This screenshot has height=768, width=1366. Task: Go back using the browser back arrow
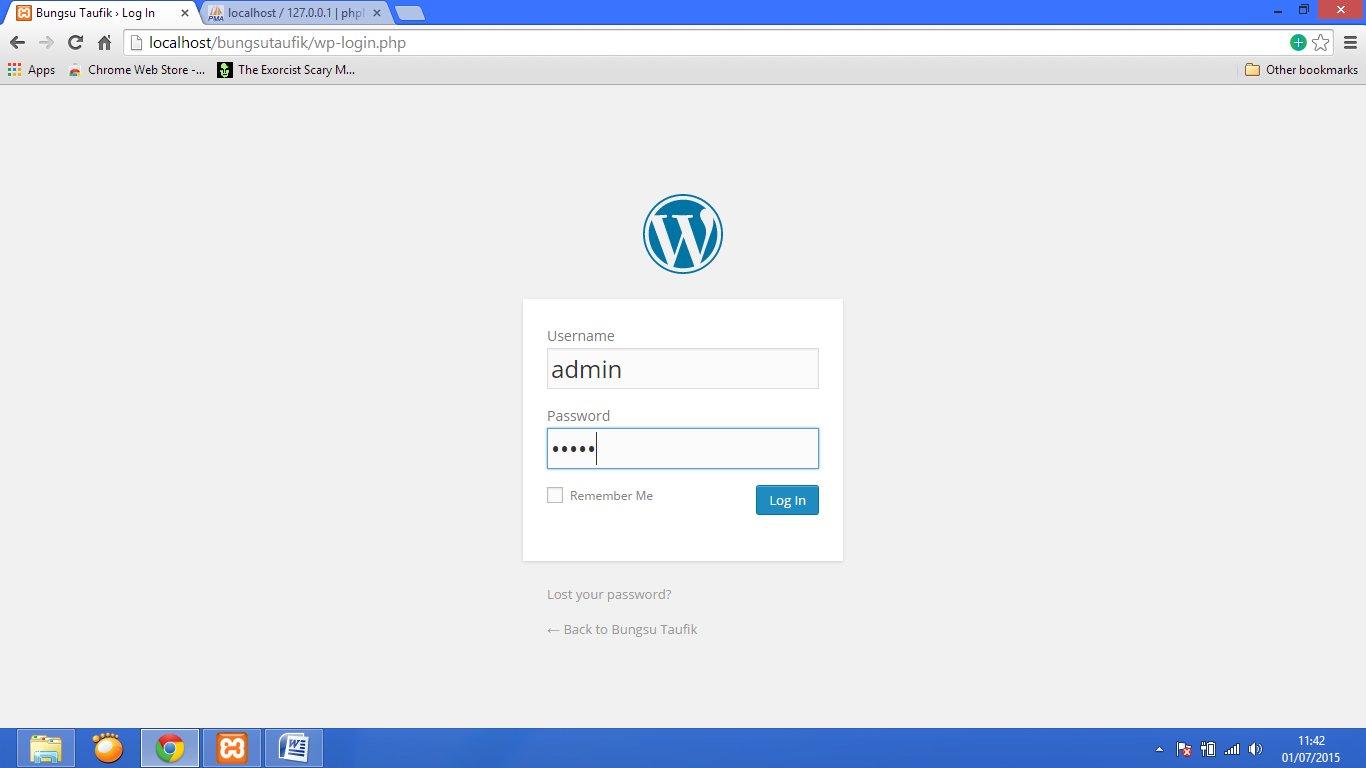[17, 42]
